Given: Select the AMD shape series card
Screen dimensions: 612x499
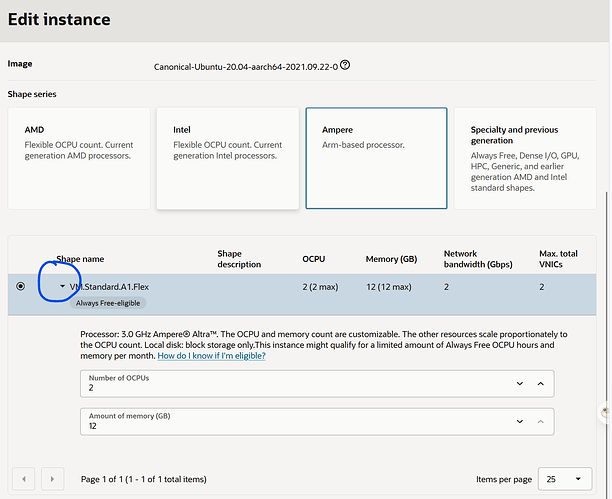Looking at the screenshot, I should coord(79,158).
